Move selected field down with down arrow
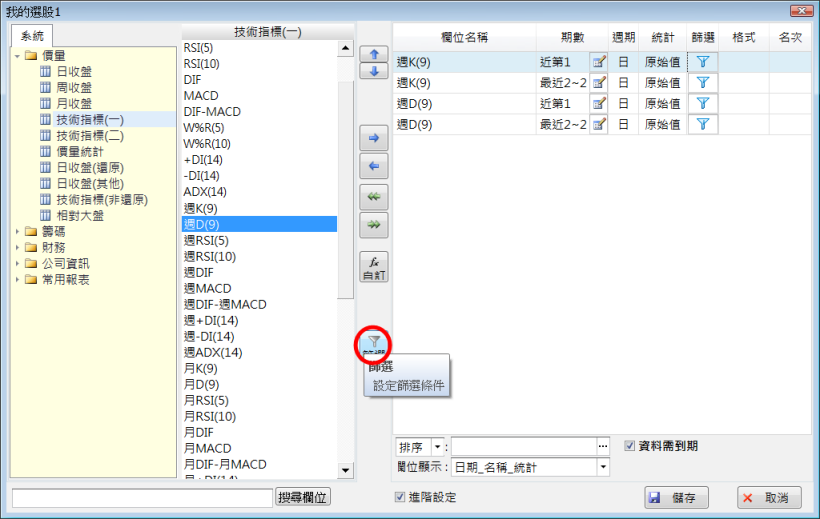 (x=374, y=71)
